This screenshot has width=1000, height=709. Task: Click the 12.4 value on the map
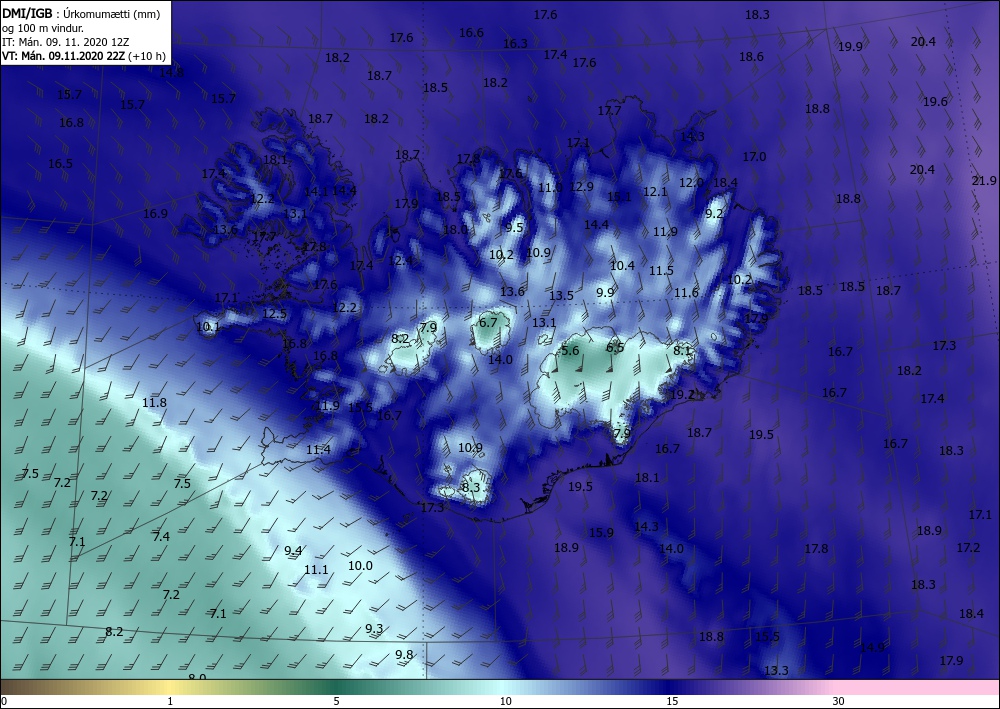[400, 261]
